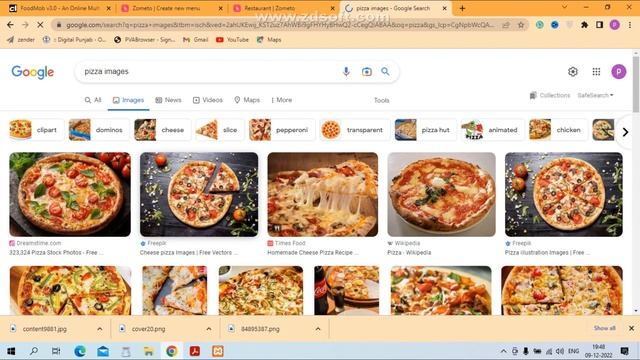
Task: Open Cheese pizza images Freepik link
Action: click(x=189, y=253)
